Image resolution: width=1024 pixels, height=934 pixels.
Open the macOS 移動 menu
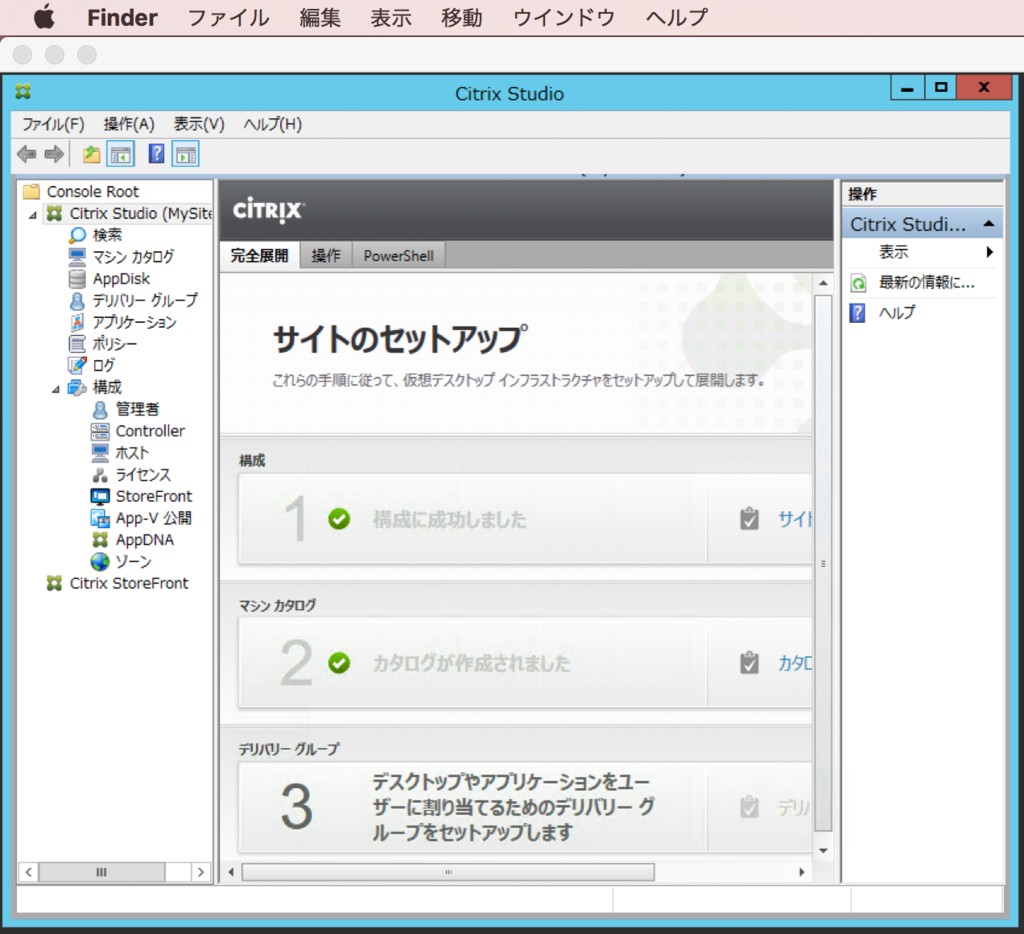click(462, 17)
